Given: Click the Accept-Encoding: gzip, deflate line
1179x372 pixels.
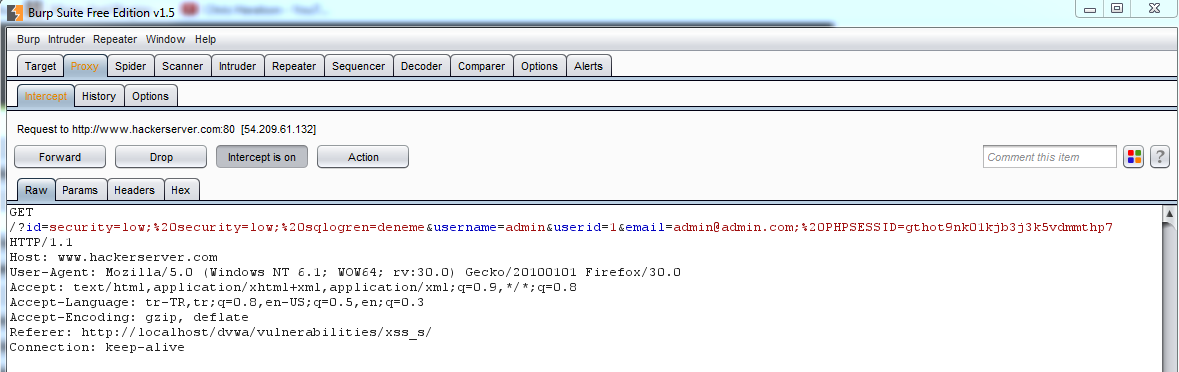Looking at the screenshot, I should click(129, 318).
